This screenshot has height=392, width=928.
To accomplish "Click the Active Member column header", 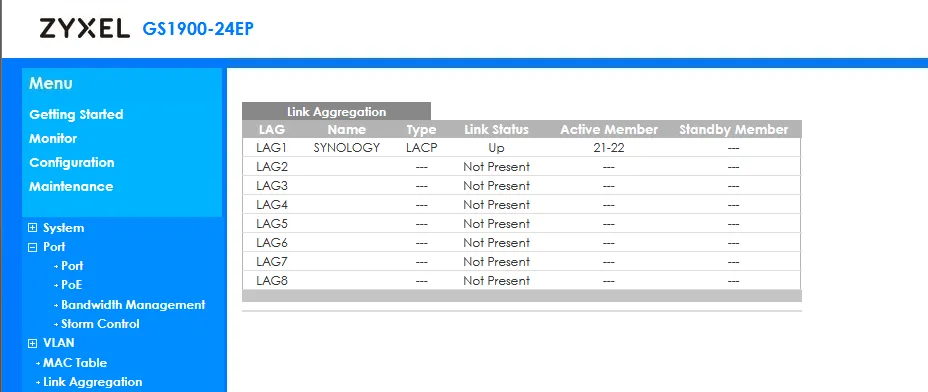I will pyautogui.click(x=609, y=129).
